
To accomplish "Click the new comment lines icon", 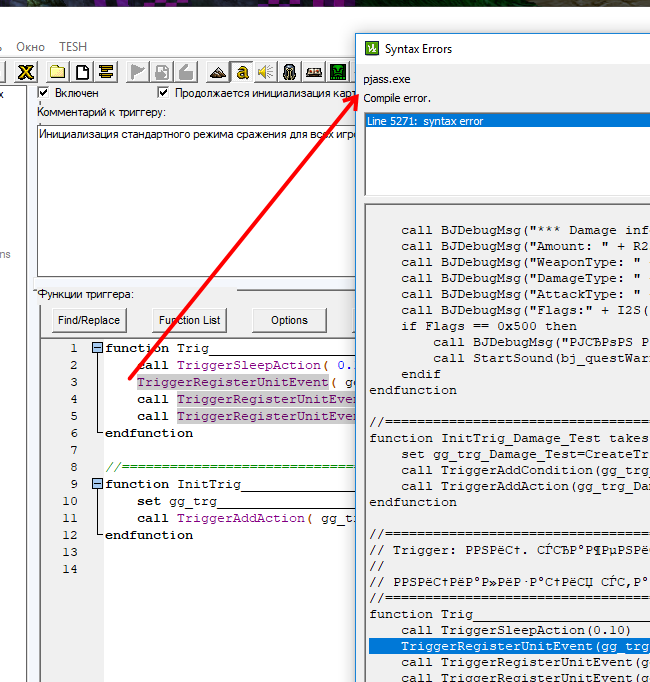I will pyautogui.click(x=106, y=72).
